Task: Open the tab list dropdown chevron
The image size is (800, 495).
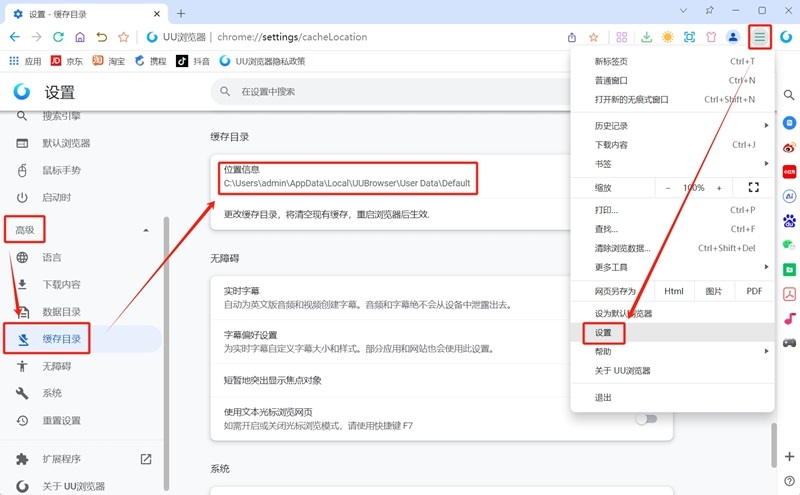Action: 684,10
